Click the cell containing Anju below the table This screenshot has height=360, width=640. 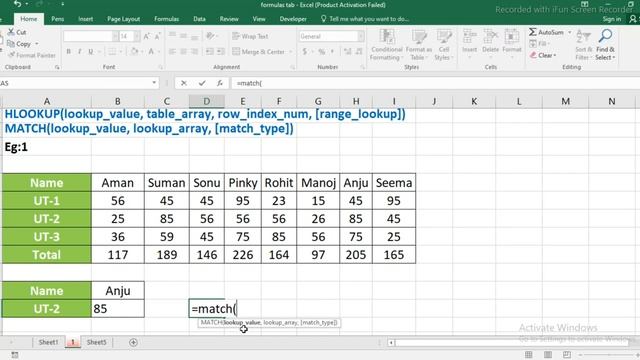point(118,291)
